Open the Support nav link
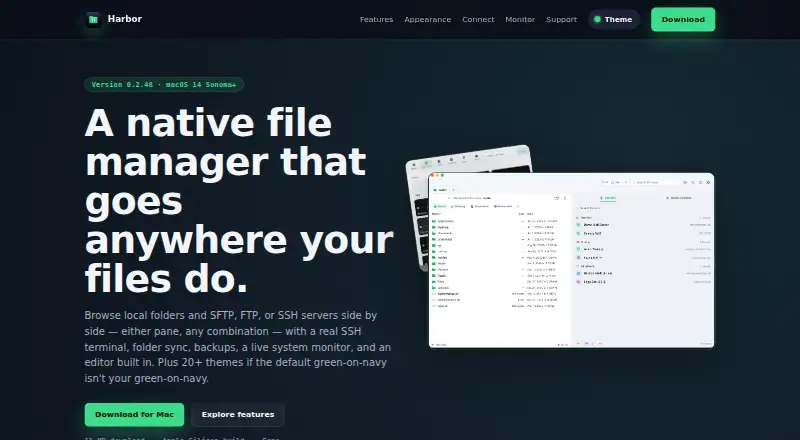800x440 pixels. point(561,19)
